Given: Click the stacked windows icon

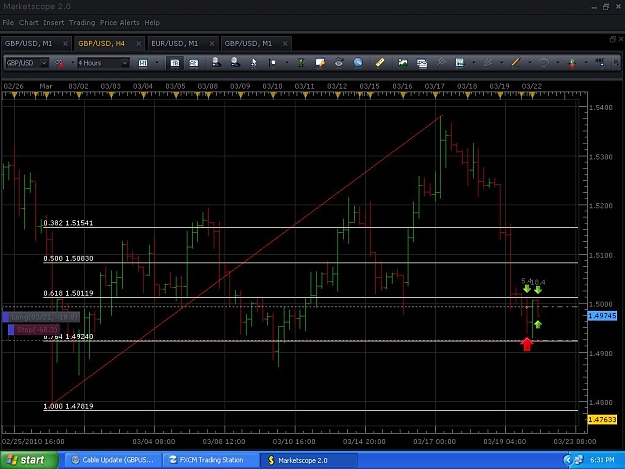Looking at the screenshot, I should (x=422, y=63).
